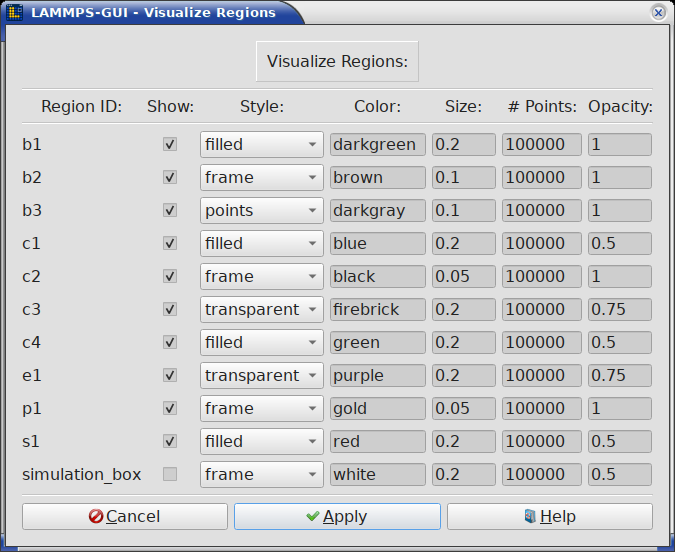The width and height of the screenshot is (675, 552).
Task: Click the Size field for region c2
Action: pos(464,276)
